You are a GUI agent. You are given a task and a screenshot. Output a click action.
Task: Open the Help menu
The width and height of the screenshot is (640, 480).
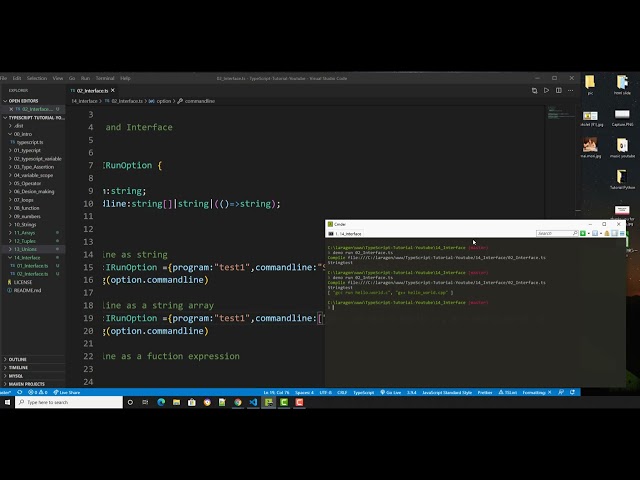[x=125, y=78]
